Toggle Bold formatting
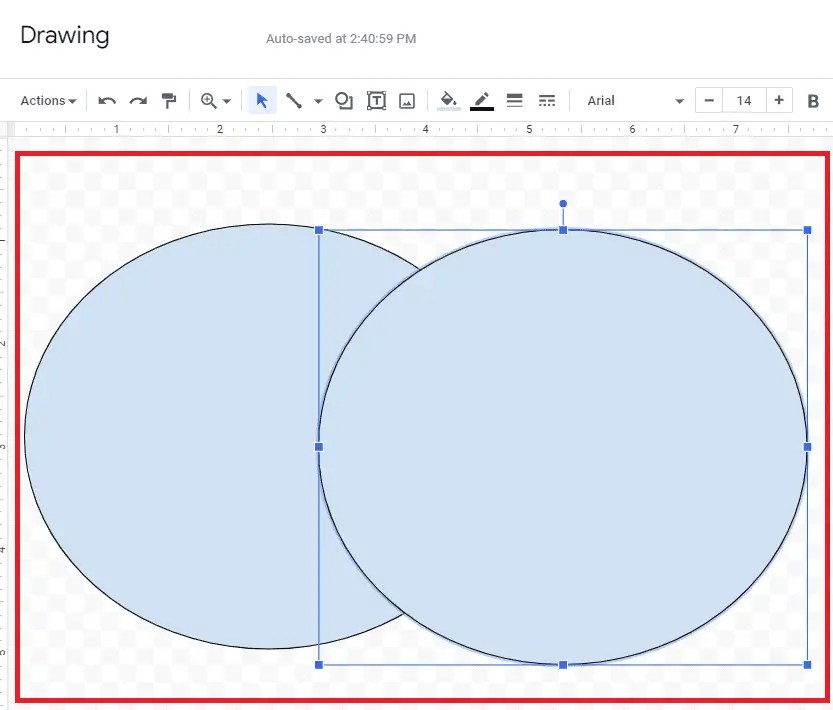The height and width of the screenshot is (710, 833). (x=813, y=100)
